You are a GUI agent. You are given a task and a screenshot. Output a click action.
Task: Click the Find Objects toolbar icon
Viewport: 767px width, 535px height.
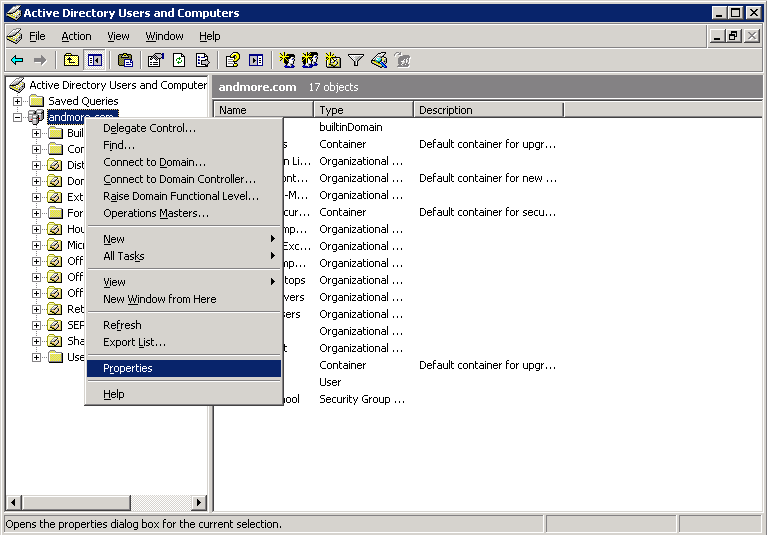coord(379,60)
